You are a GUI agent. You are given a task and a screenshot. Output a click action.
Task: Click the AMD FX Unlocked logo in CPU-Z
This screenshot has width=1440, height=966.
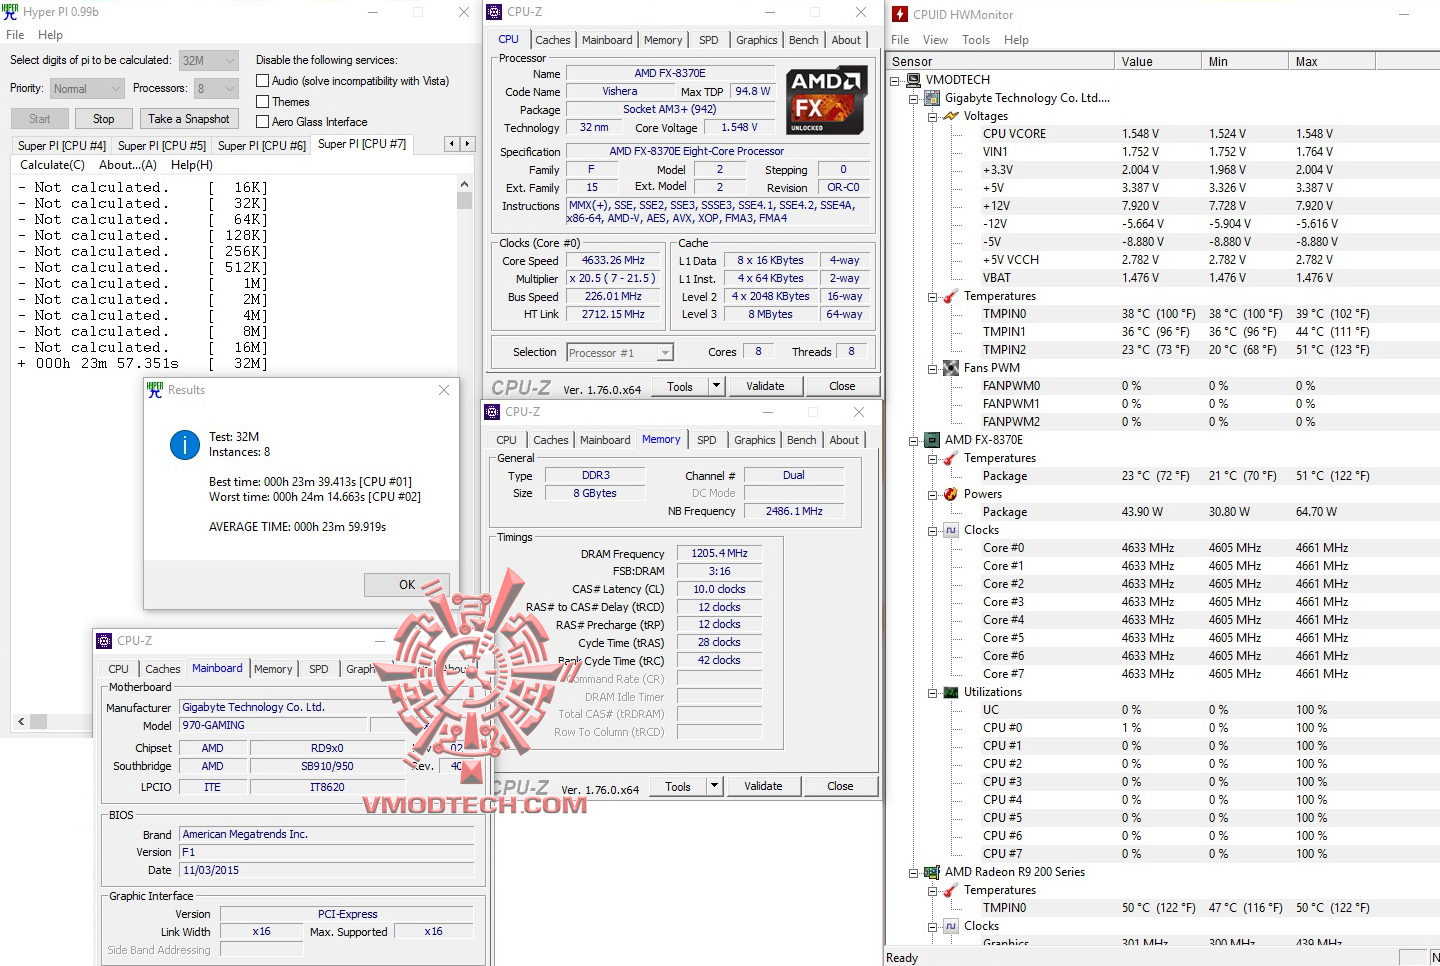coord(825,100)
